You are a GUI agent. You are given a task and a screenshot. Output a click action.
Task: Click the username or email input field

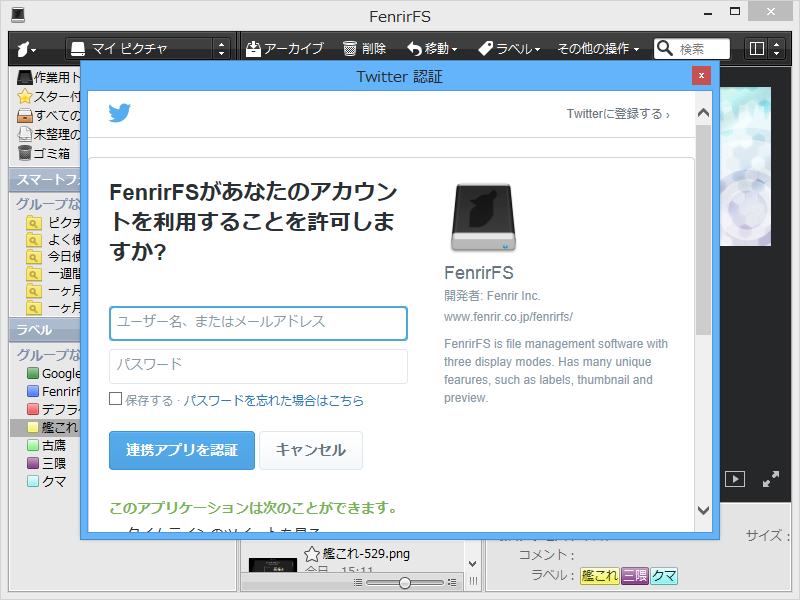point(258,323)
